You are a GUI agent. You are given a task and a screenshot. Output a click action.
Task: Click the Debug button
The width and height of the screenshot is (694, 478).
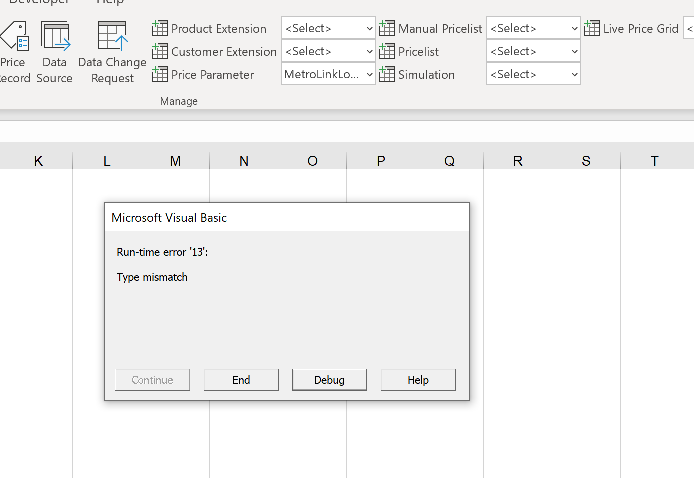click(329, 380)
